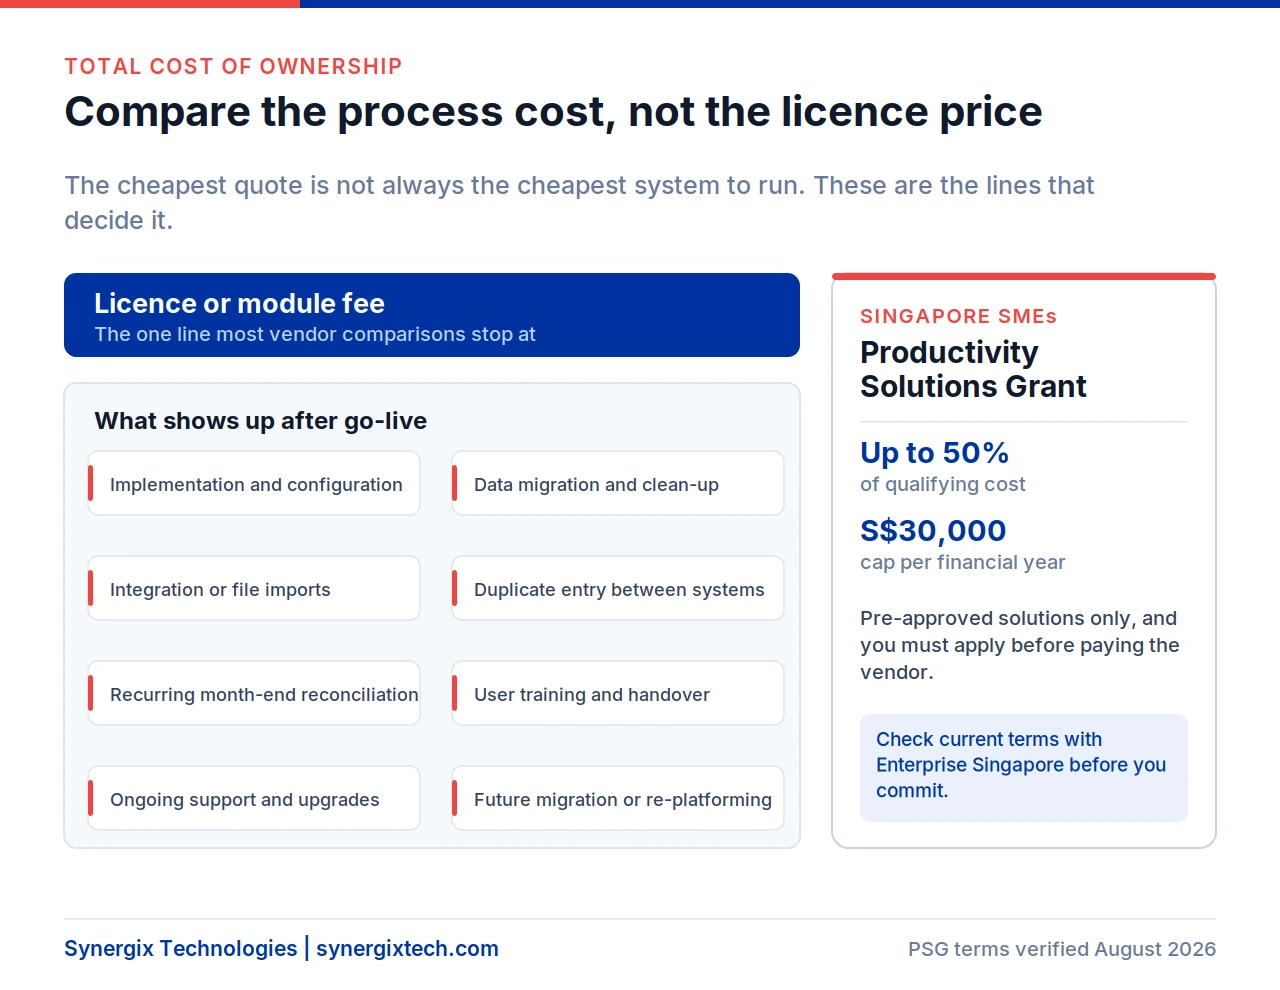Click 'PSG terms verified August 2026' text
1280x990 pixels.
tap(1062, 949)
